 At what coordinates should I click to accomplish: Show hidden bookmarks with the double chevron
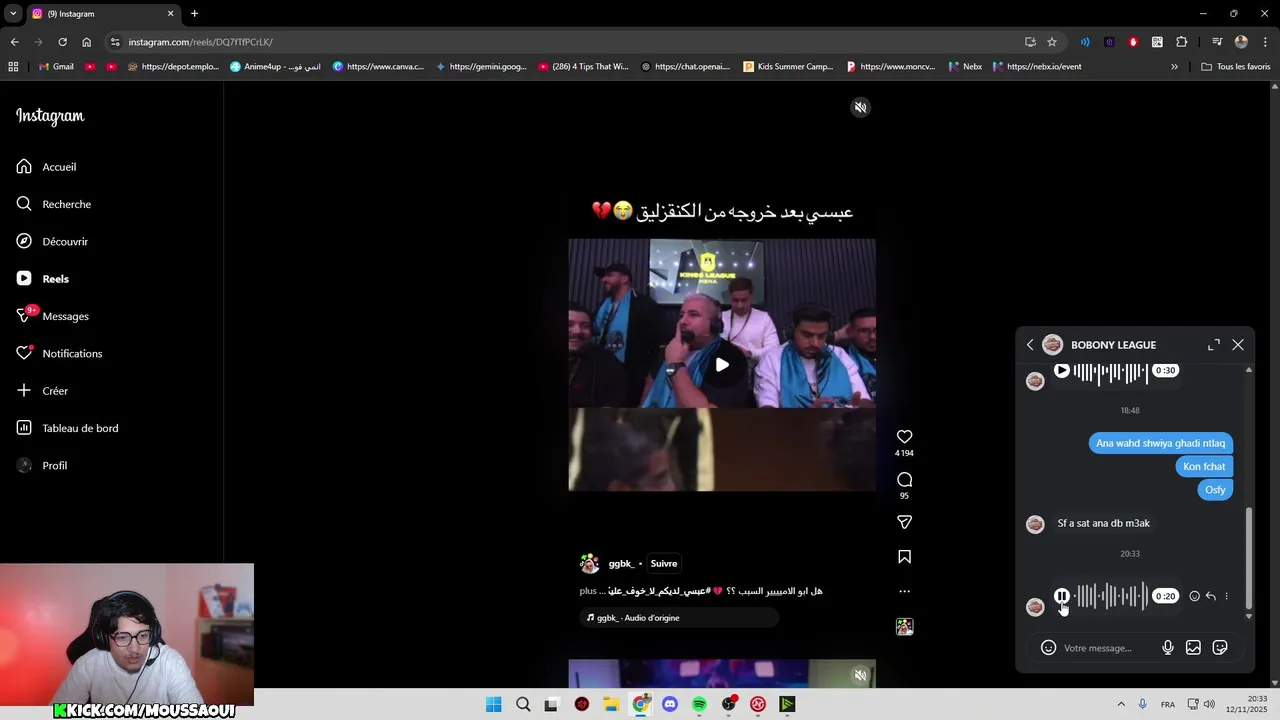[1174, 67]
